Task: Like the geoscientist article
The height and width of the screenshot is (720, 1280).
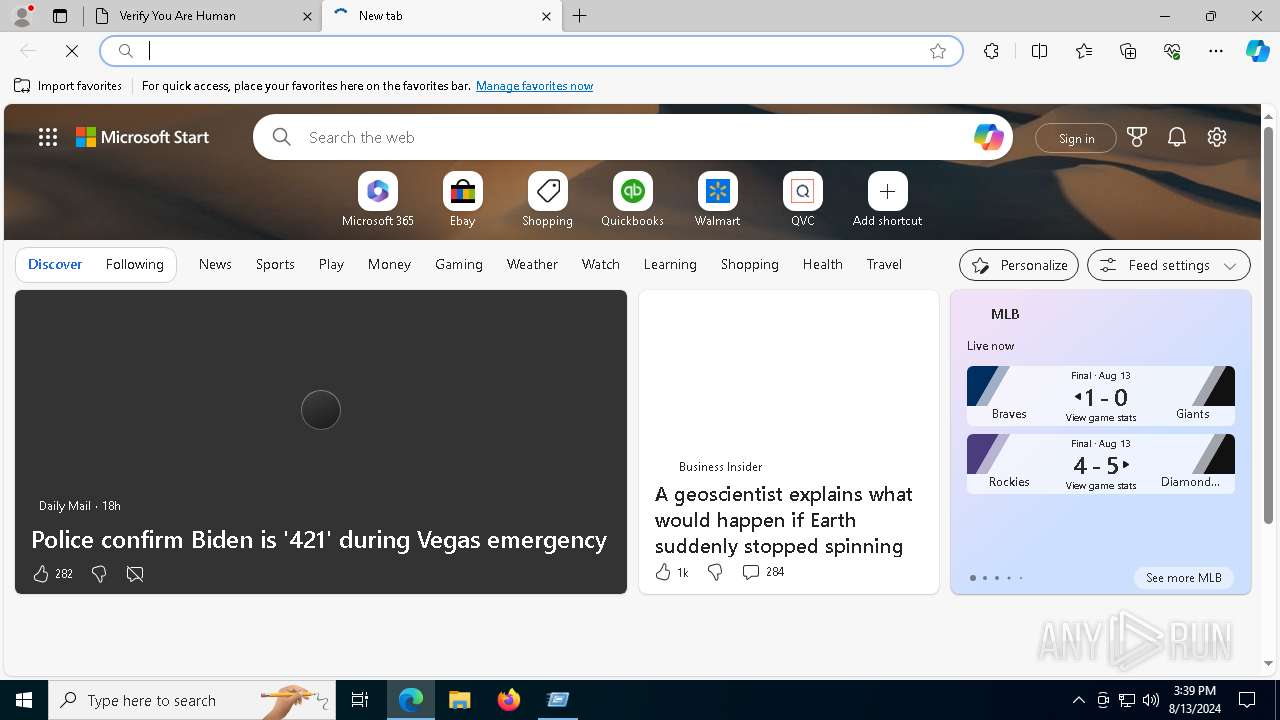Action: pos(663,572)
